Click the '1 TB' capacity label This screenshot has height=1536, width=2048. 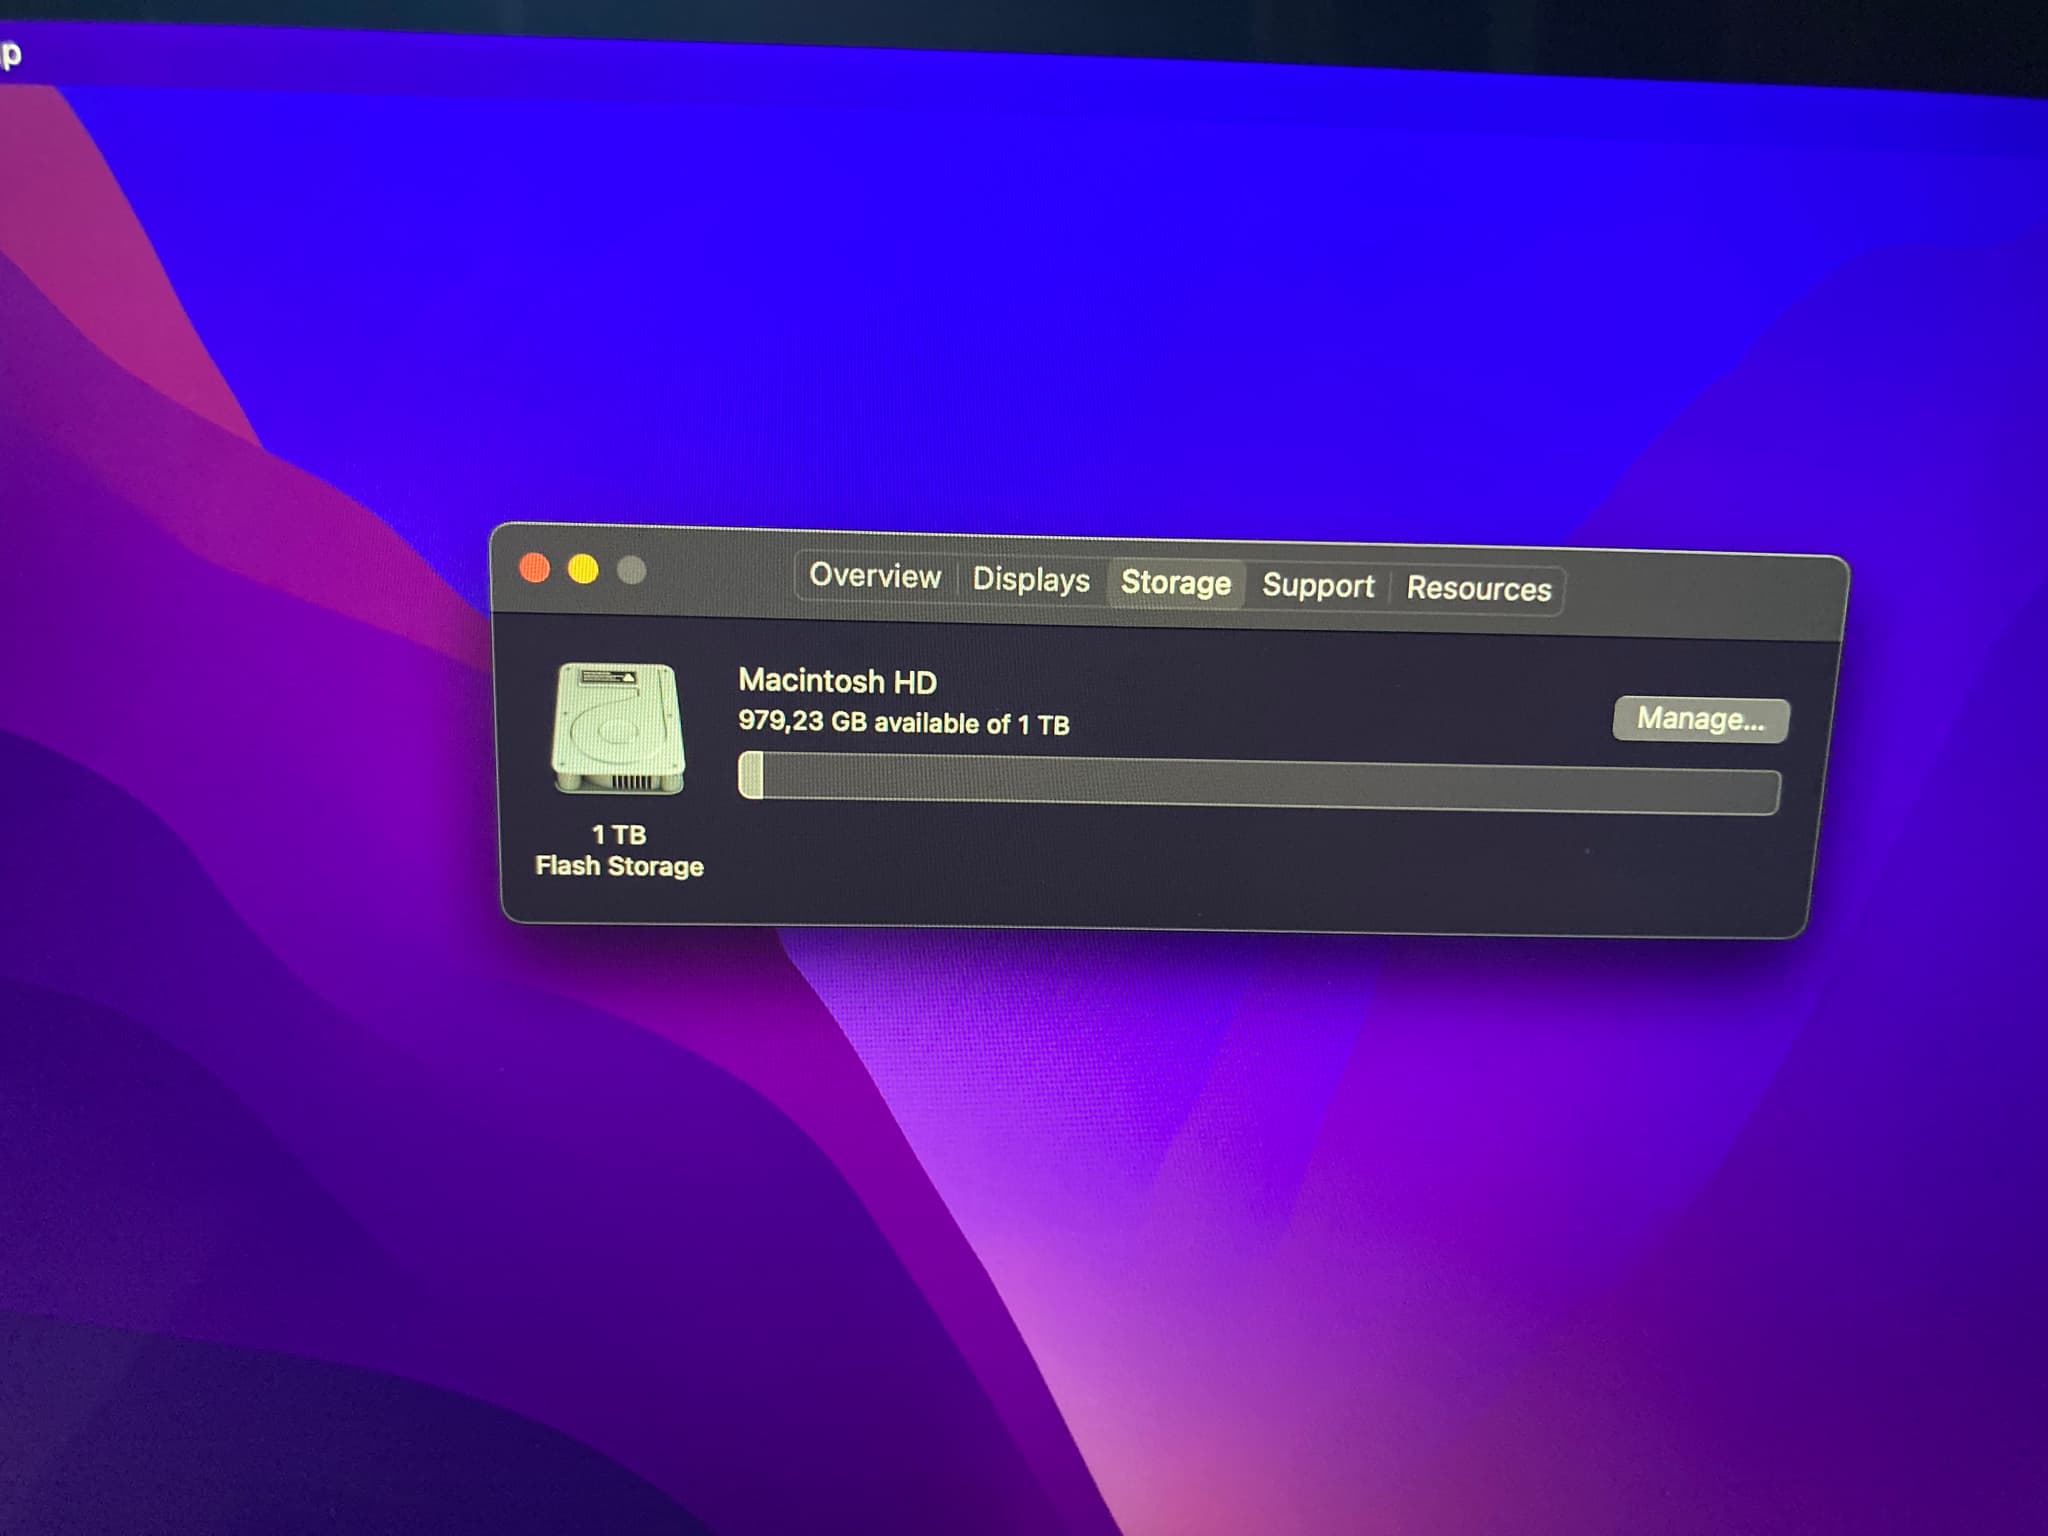point(619,834)
